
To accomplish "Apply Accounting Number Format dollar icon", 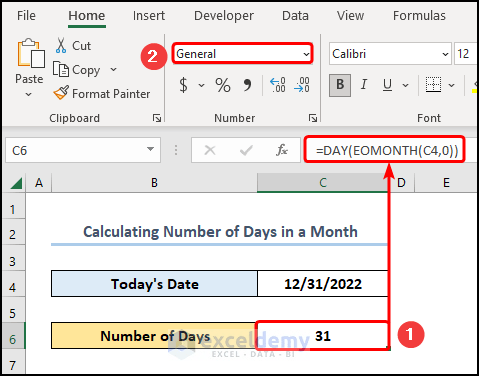I will tap(183, 85).
